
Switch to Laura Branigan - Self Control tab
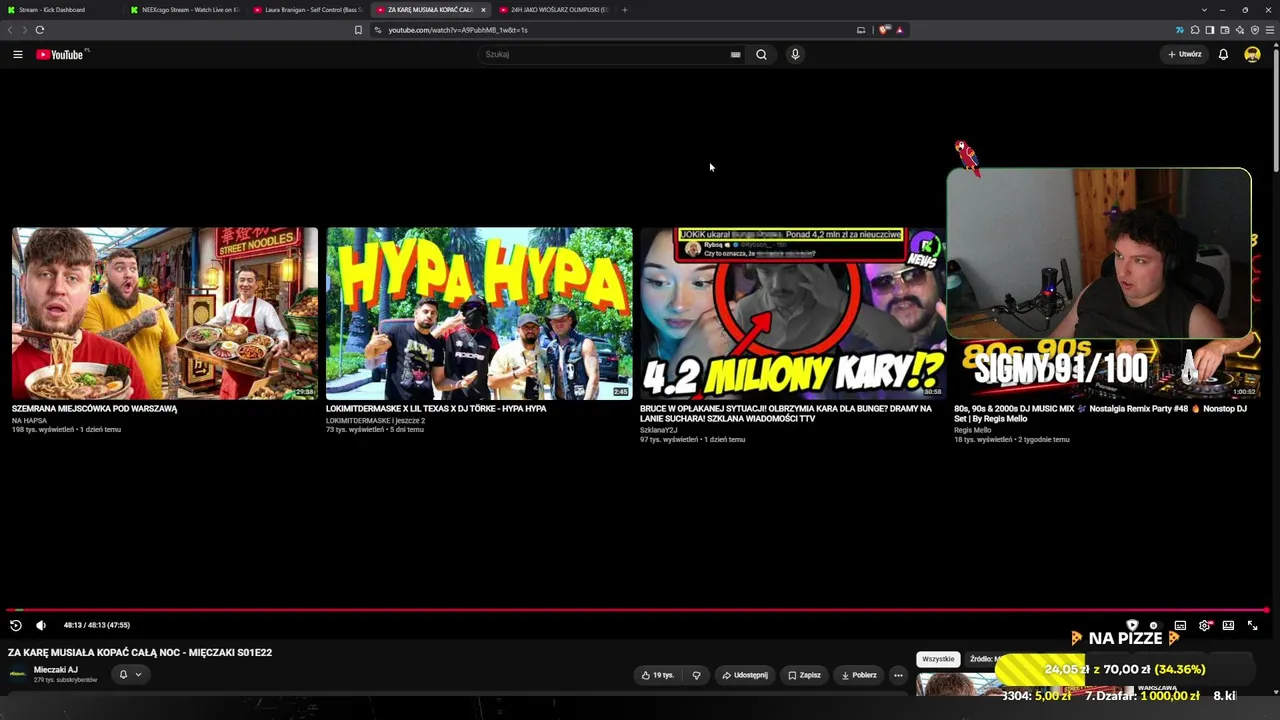pos(307,10)
